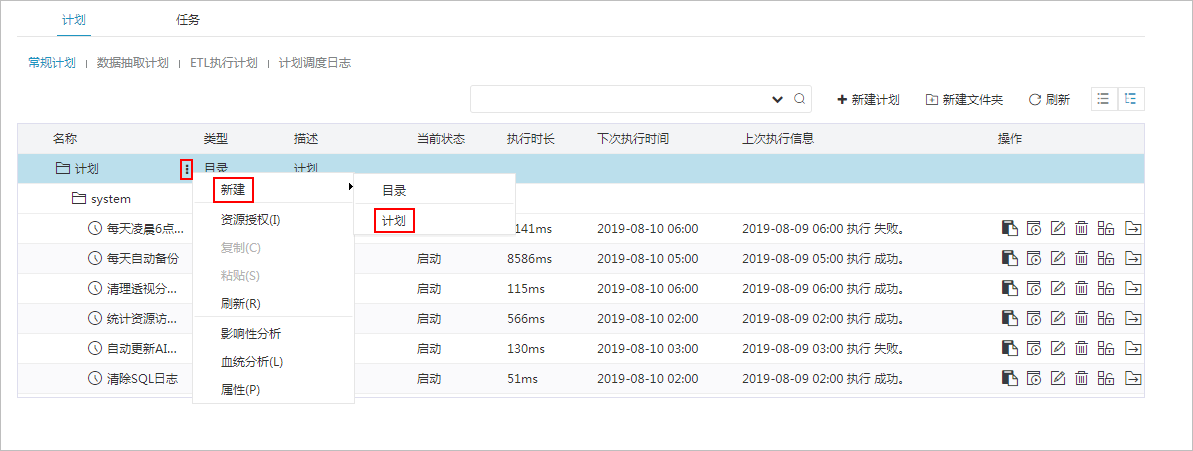Select the 清除SQL日志 plan name
This screenshot has width=1193, height=451.
(x=142, y=378)
